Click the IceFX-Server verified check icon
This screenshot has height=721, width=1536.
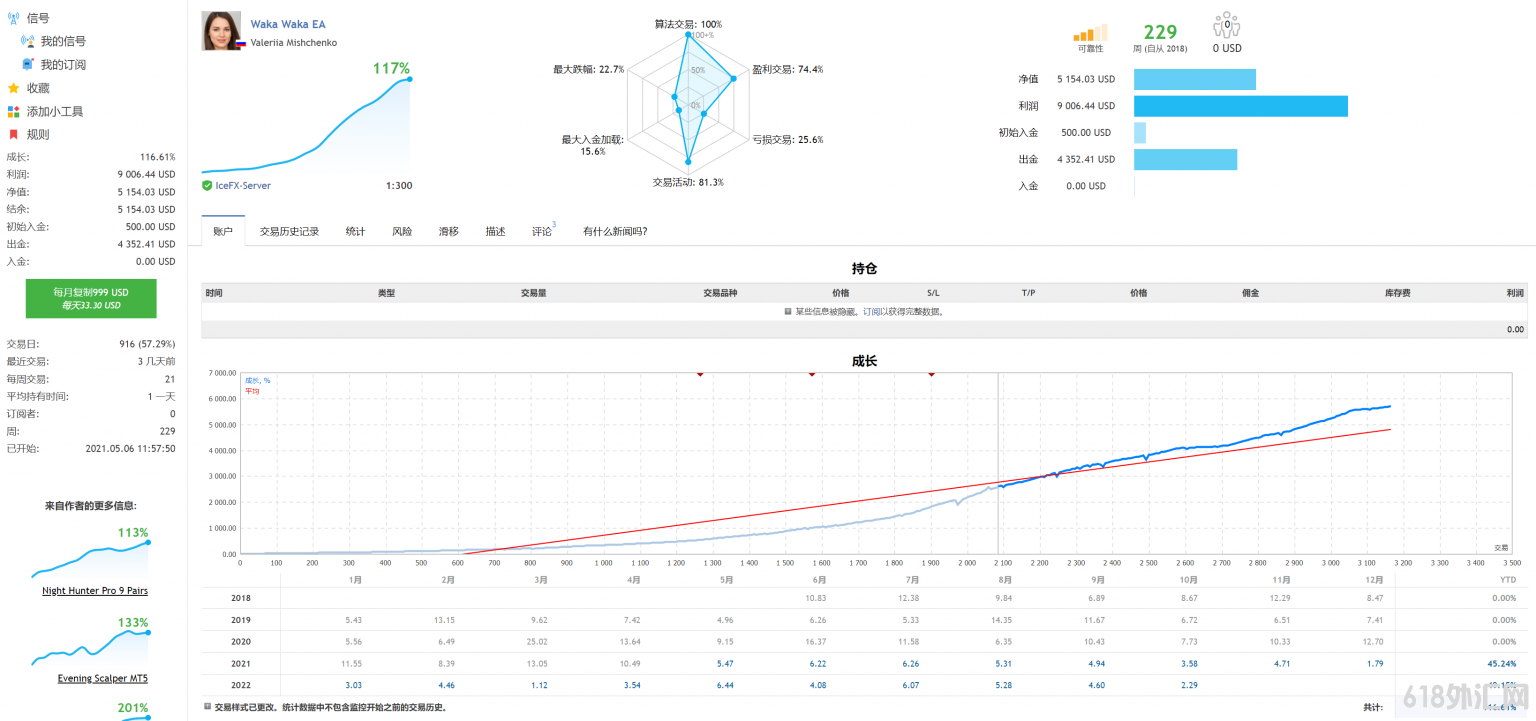click(207, 185)
